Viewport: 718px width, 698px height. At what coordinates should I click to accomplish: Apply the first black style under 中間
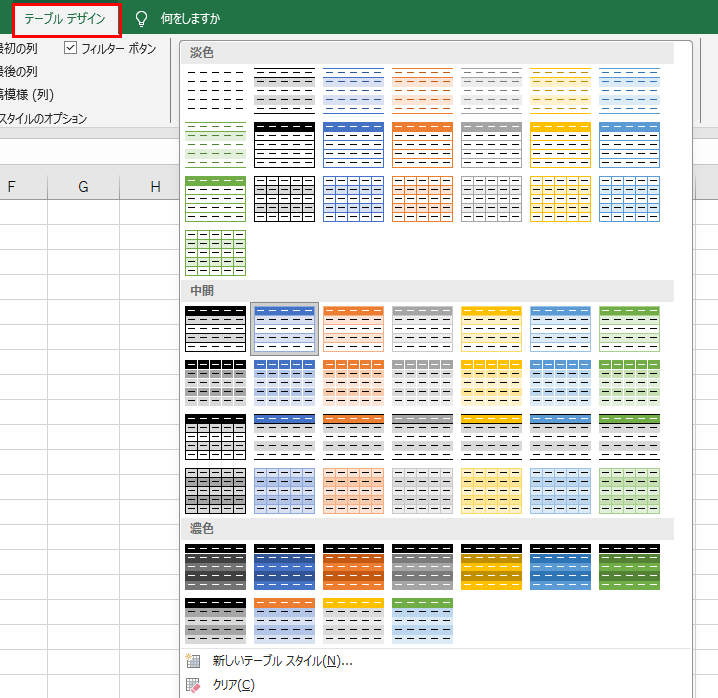pyautogui.click(x=215, y=328)
